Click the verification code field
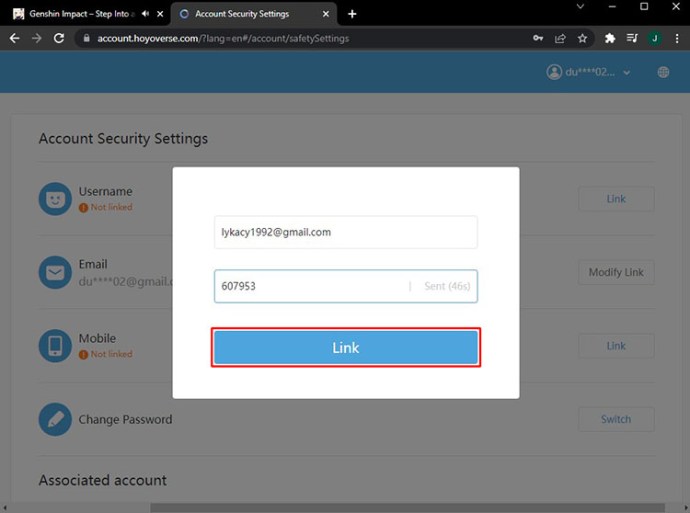 (x=310, y=286)
